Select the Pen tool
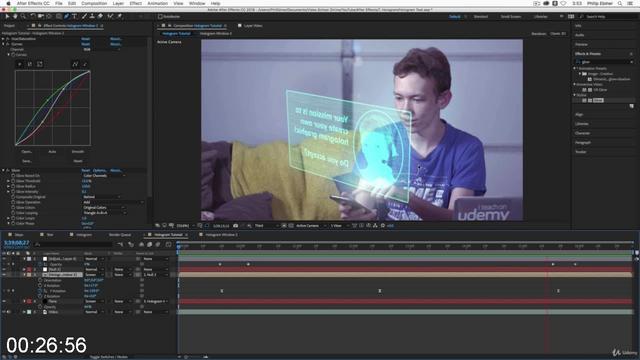 pos(67,16)
